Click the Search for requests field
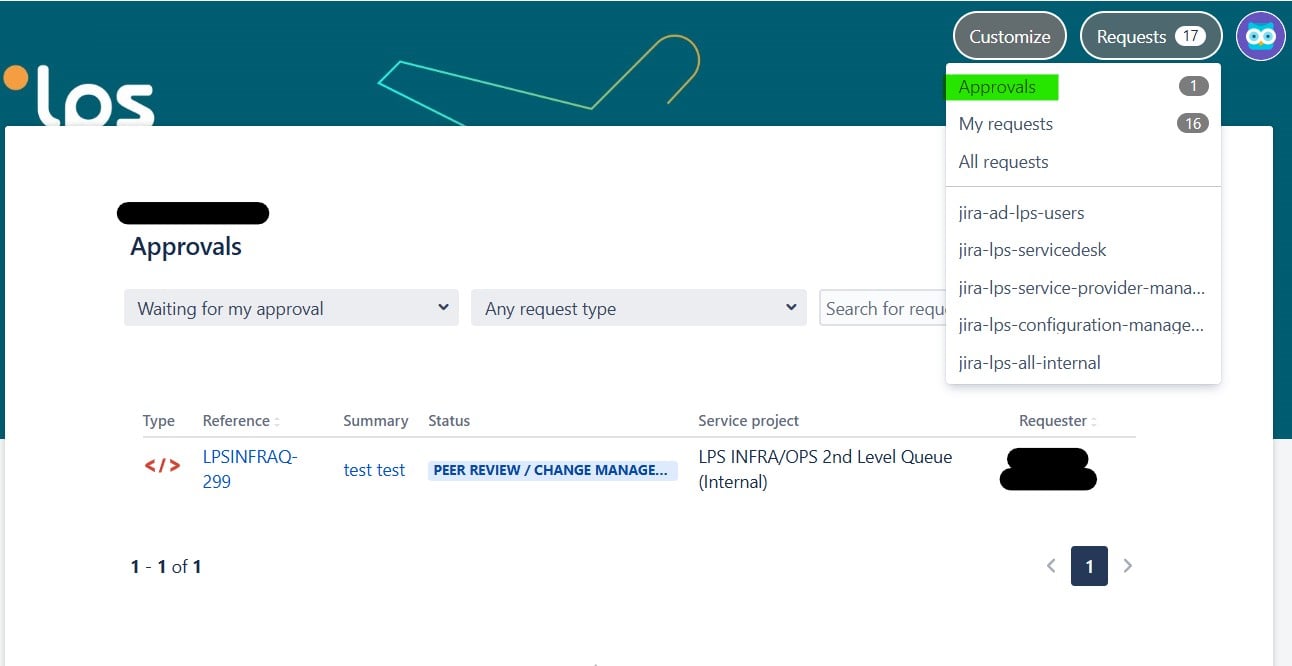 click(883, 308)
